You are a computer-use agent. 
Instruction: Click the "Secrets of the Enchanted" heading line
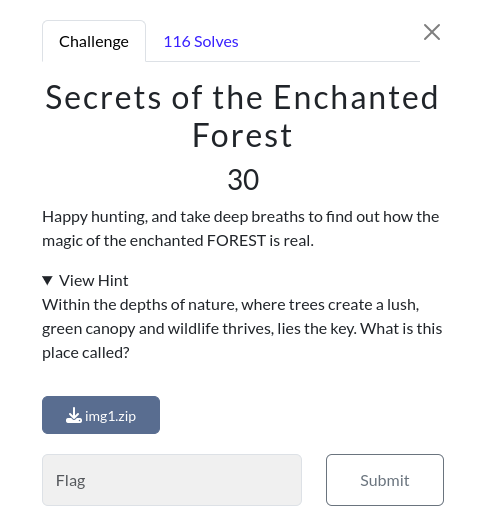coord(242,97)
